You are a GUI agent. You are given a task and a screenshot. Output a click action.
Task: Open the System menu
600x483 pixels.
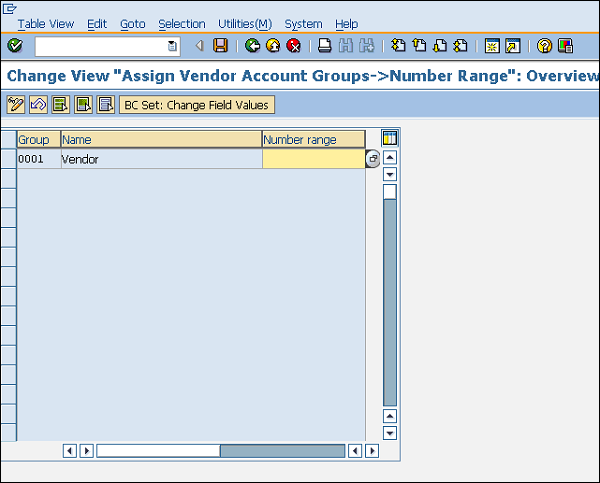click(x=303, y=24)
